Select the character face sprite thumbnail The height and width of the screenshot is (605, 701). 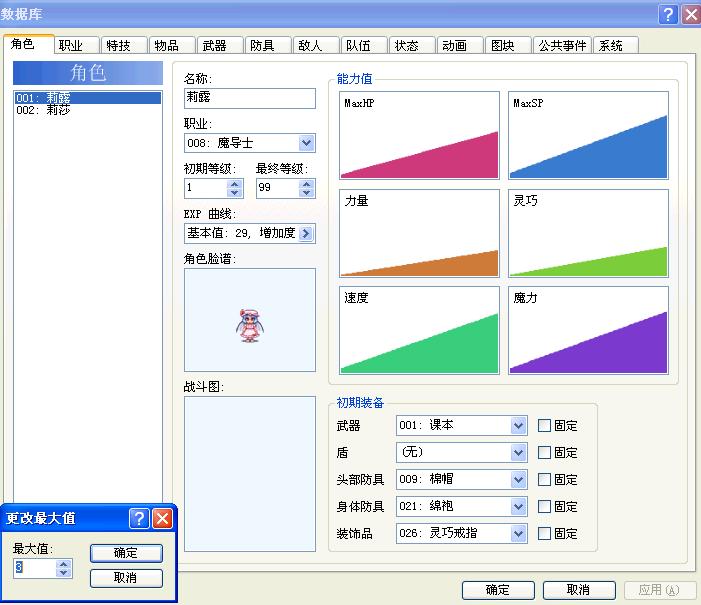point(249,320)
